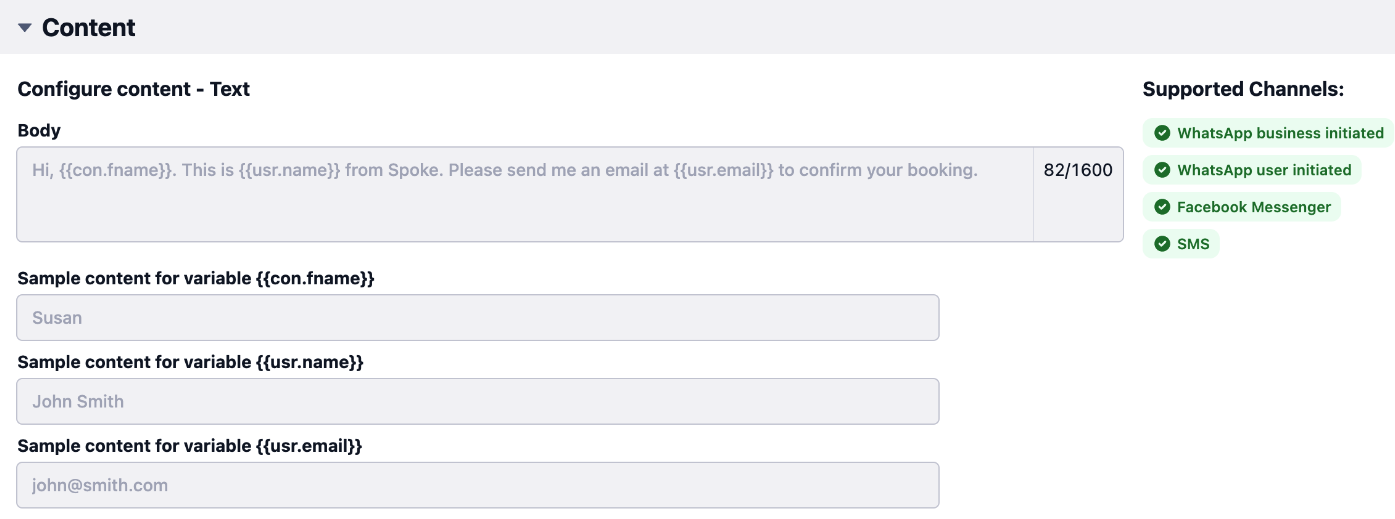Click the Supported Channels heading

(1243, 89)
